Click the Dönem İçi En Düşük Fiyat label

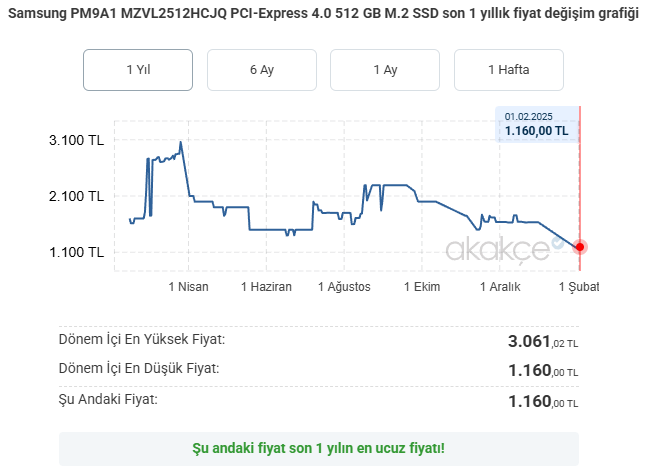139,369
